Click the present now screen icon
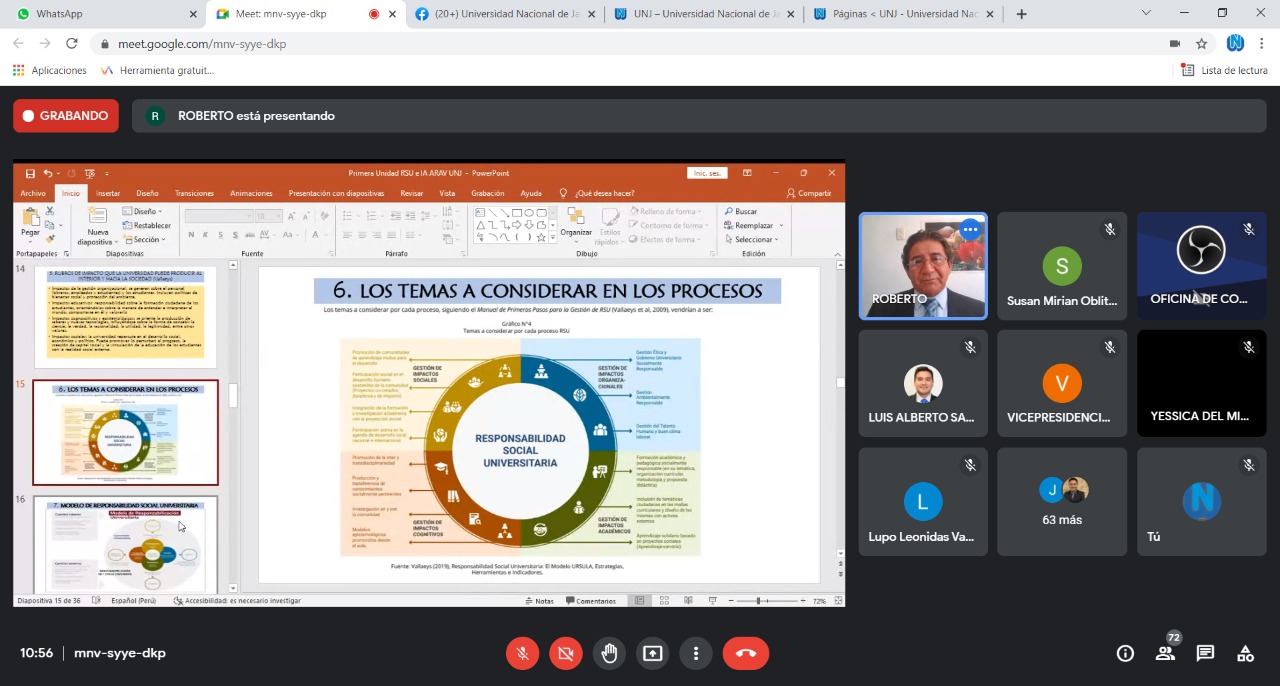The width and height of the screenshot is (1280, 686). pos(652,653)
